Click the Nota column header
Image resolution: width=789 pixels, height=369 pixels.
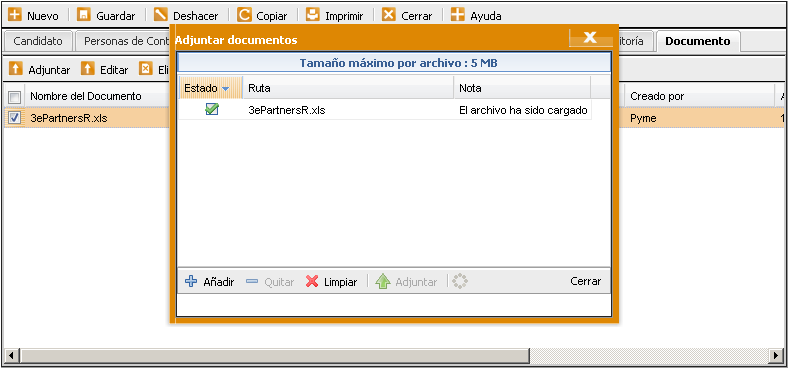(522, 88)
